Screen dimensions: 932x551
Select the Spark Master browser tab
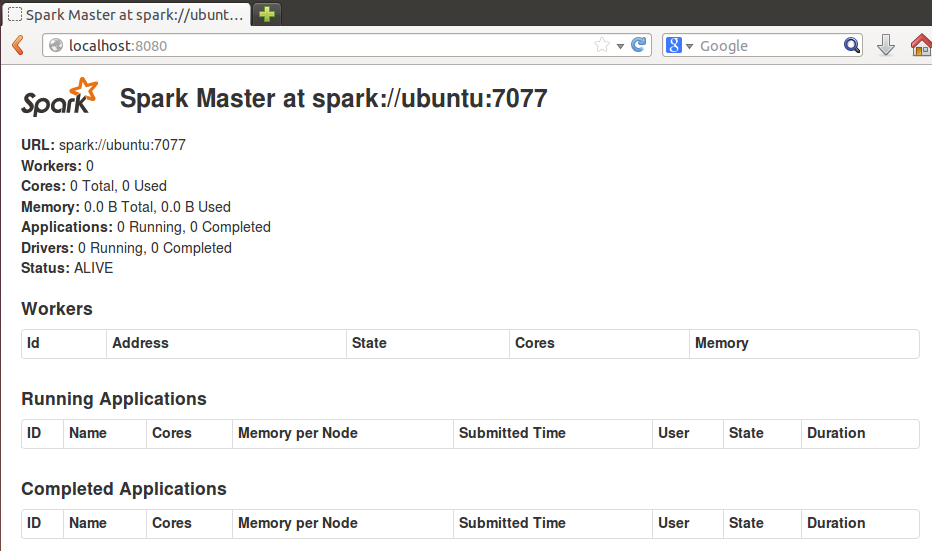[127, 15]
